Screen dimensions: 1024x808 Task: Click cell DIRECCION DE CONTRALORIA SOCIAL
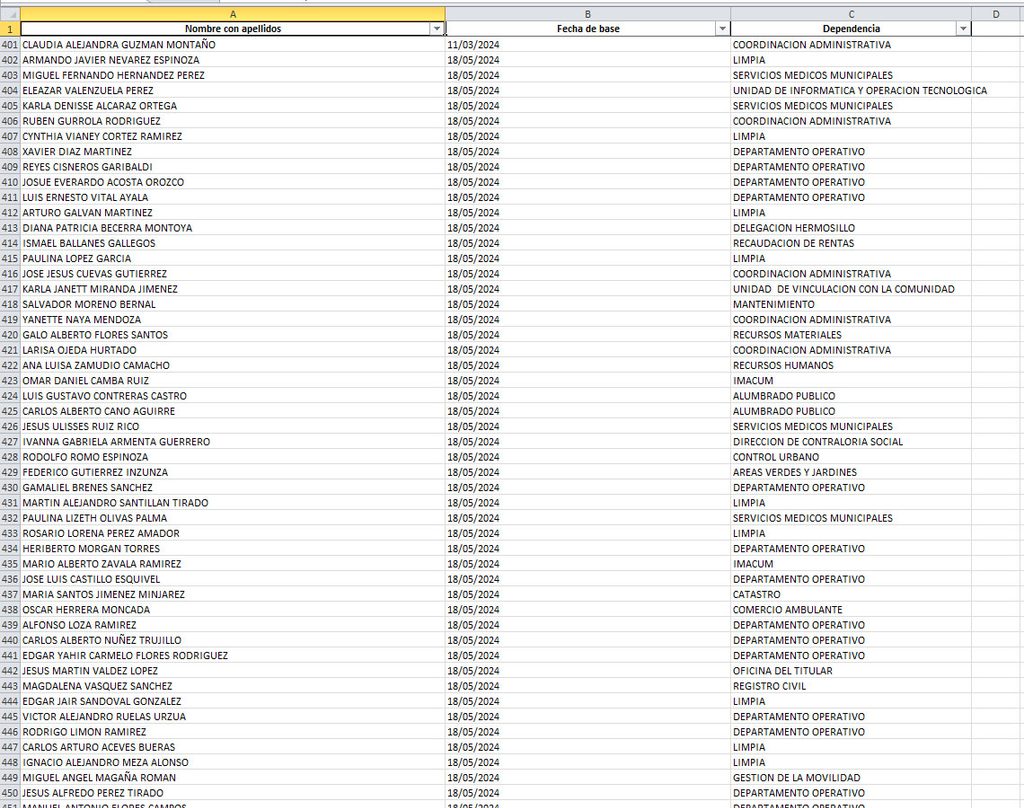pyautogui.click(x=851, y=442)
